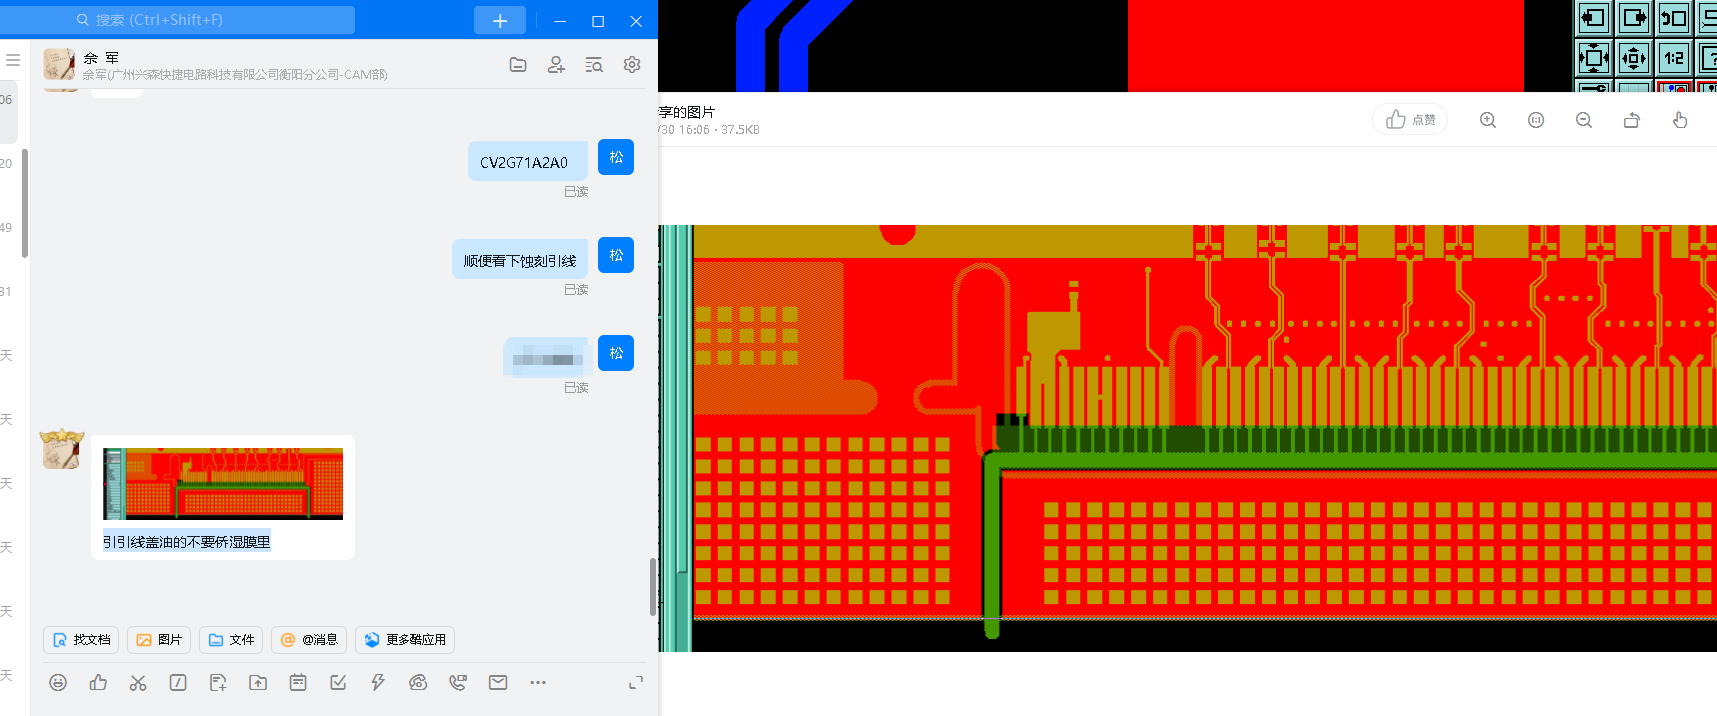Click the left-arrow box icon in CAM toolbar

point(1594,18)
